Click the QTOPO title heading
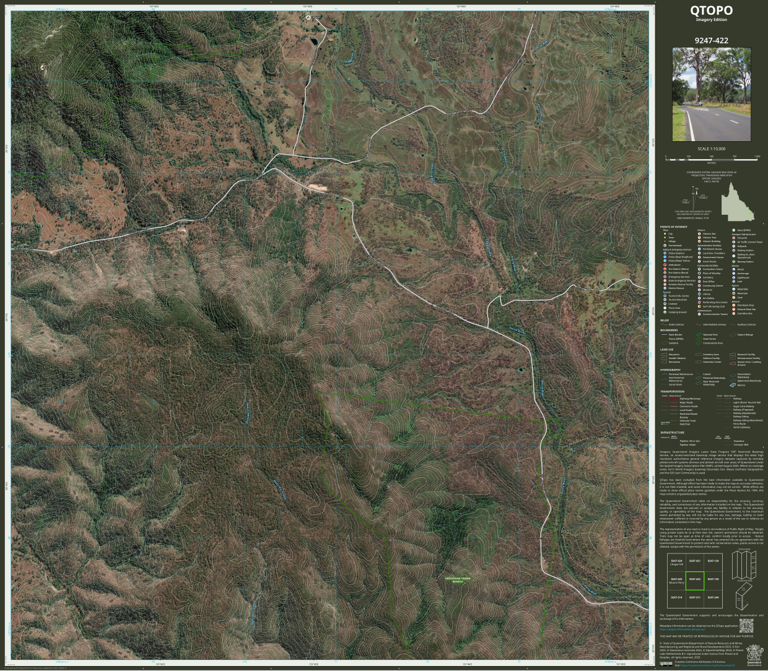This screenshot has width=768, height=671. pos(711,10)
